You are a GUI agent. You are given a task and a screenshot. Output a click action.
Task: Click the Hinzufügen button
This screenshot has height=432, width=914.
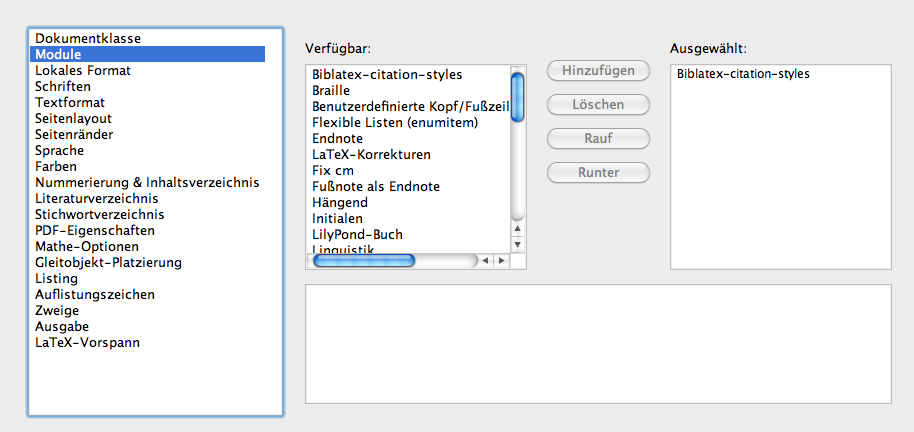point(598,71)
